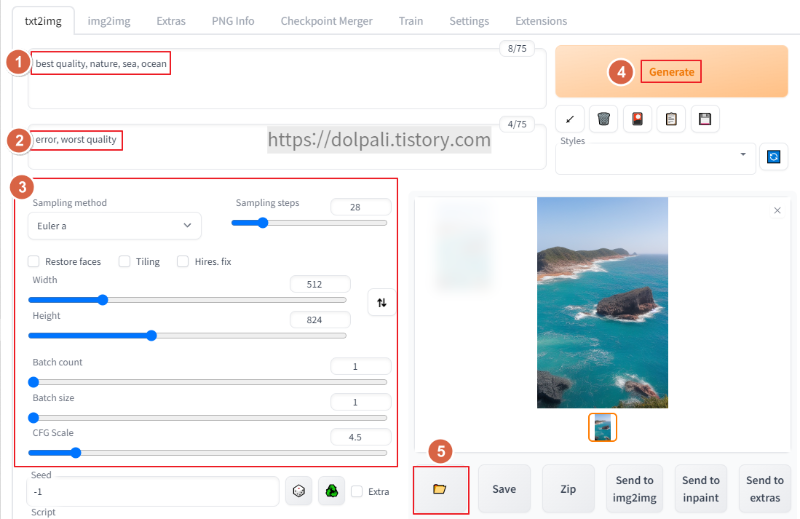Click the floppy disk icon to save style
Viewport: 800px width, 519px height.
705,119
